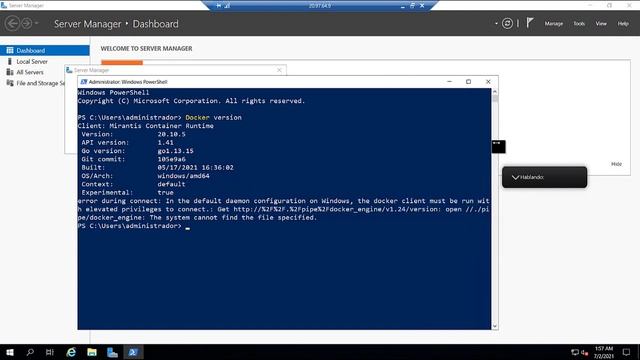Minimize the PowerShell window
The height and width of the screenshot is (360, 640).
coord(449,82)
